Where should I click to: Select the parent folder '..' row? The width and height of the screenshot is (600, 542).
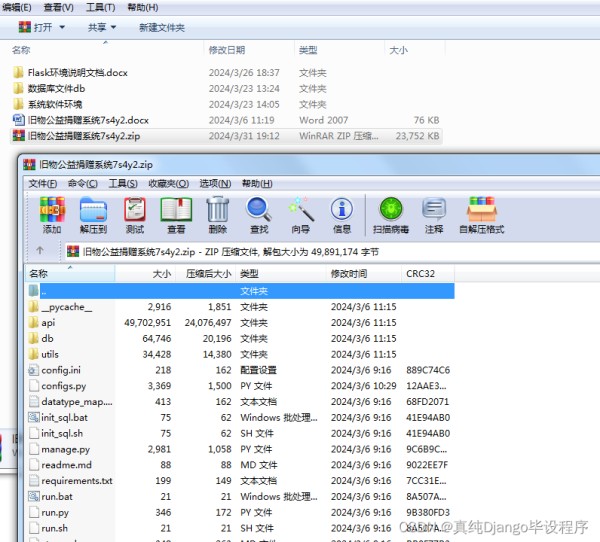241,291
